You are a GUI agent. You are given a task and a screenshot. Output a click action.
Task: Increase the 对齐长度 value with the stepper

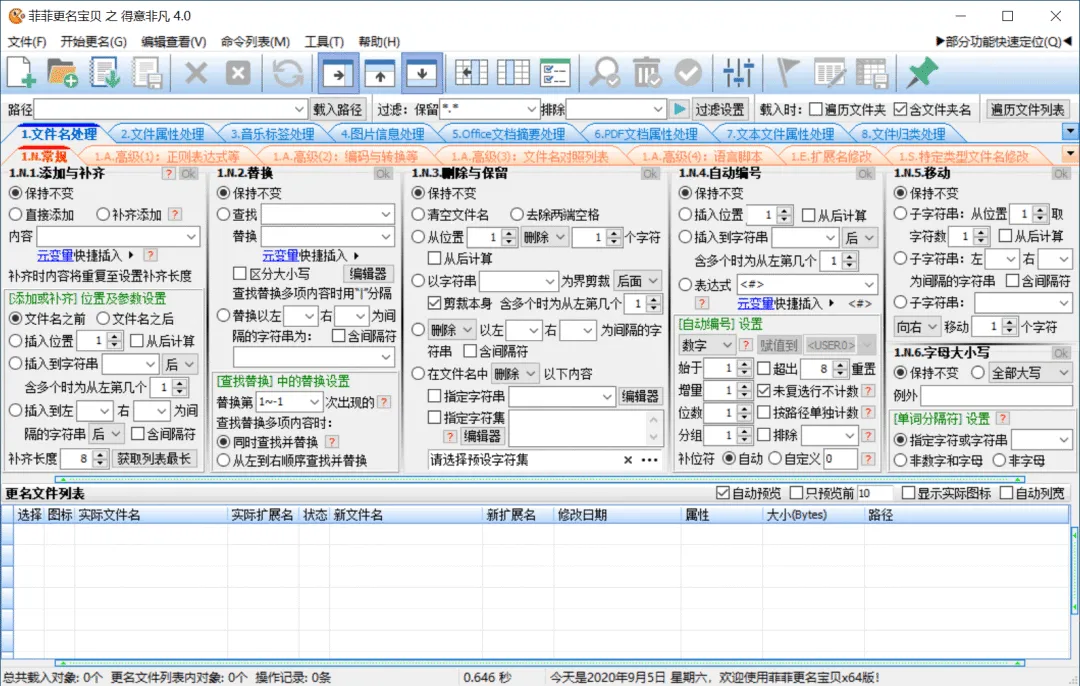[98, 456]
